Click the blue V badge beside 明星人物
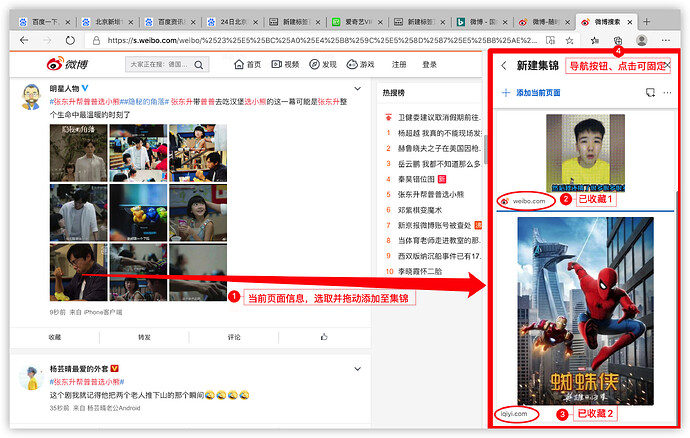 (85, 88)
